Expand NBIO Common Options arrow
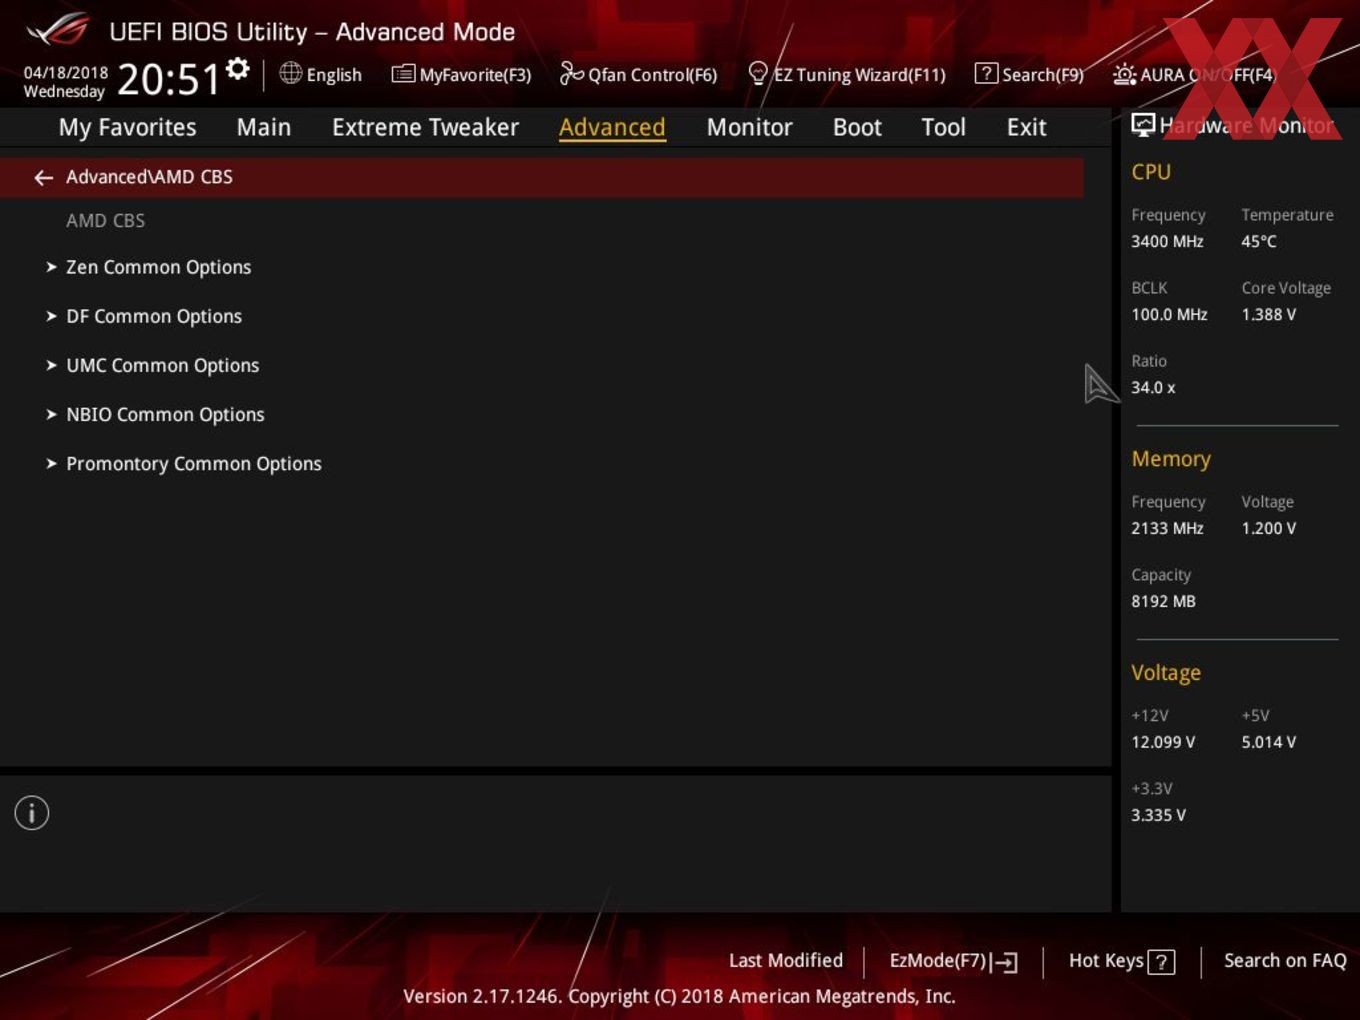The image size is (1360, 1020). (x=51, y=414)
